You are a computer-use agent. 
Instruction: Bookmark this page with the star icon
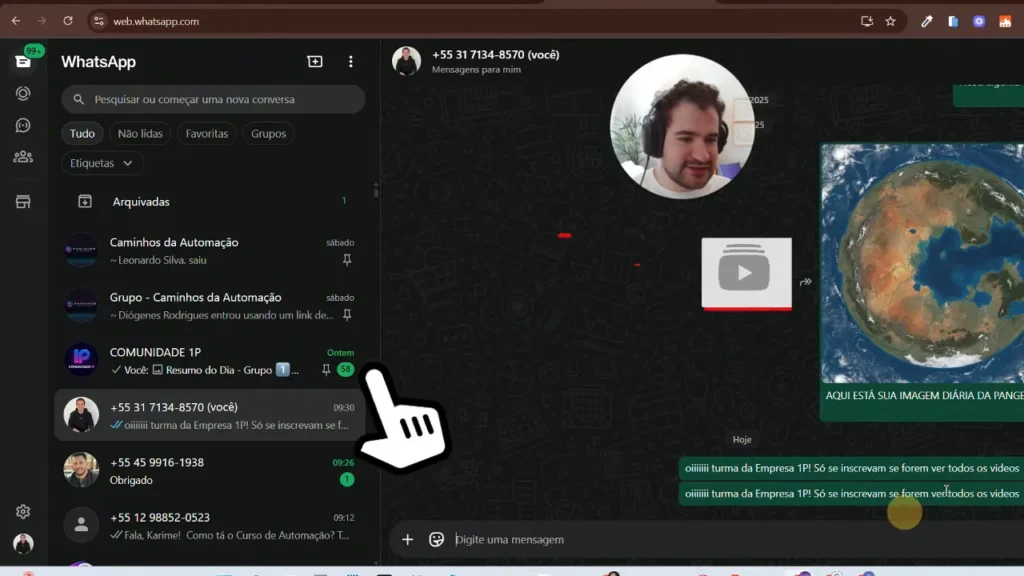890,21
